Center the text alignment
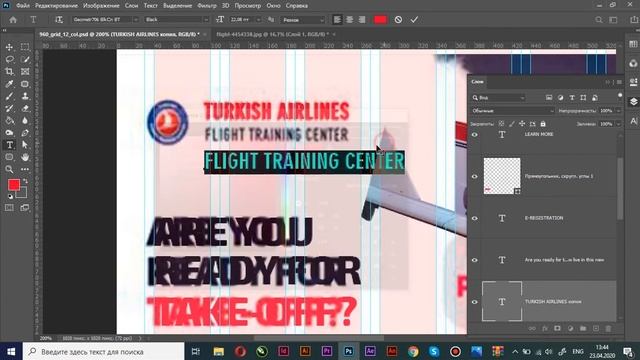640x360 pixels. (x=350, y=20)
